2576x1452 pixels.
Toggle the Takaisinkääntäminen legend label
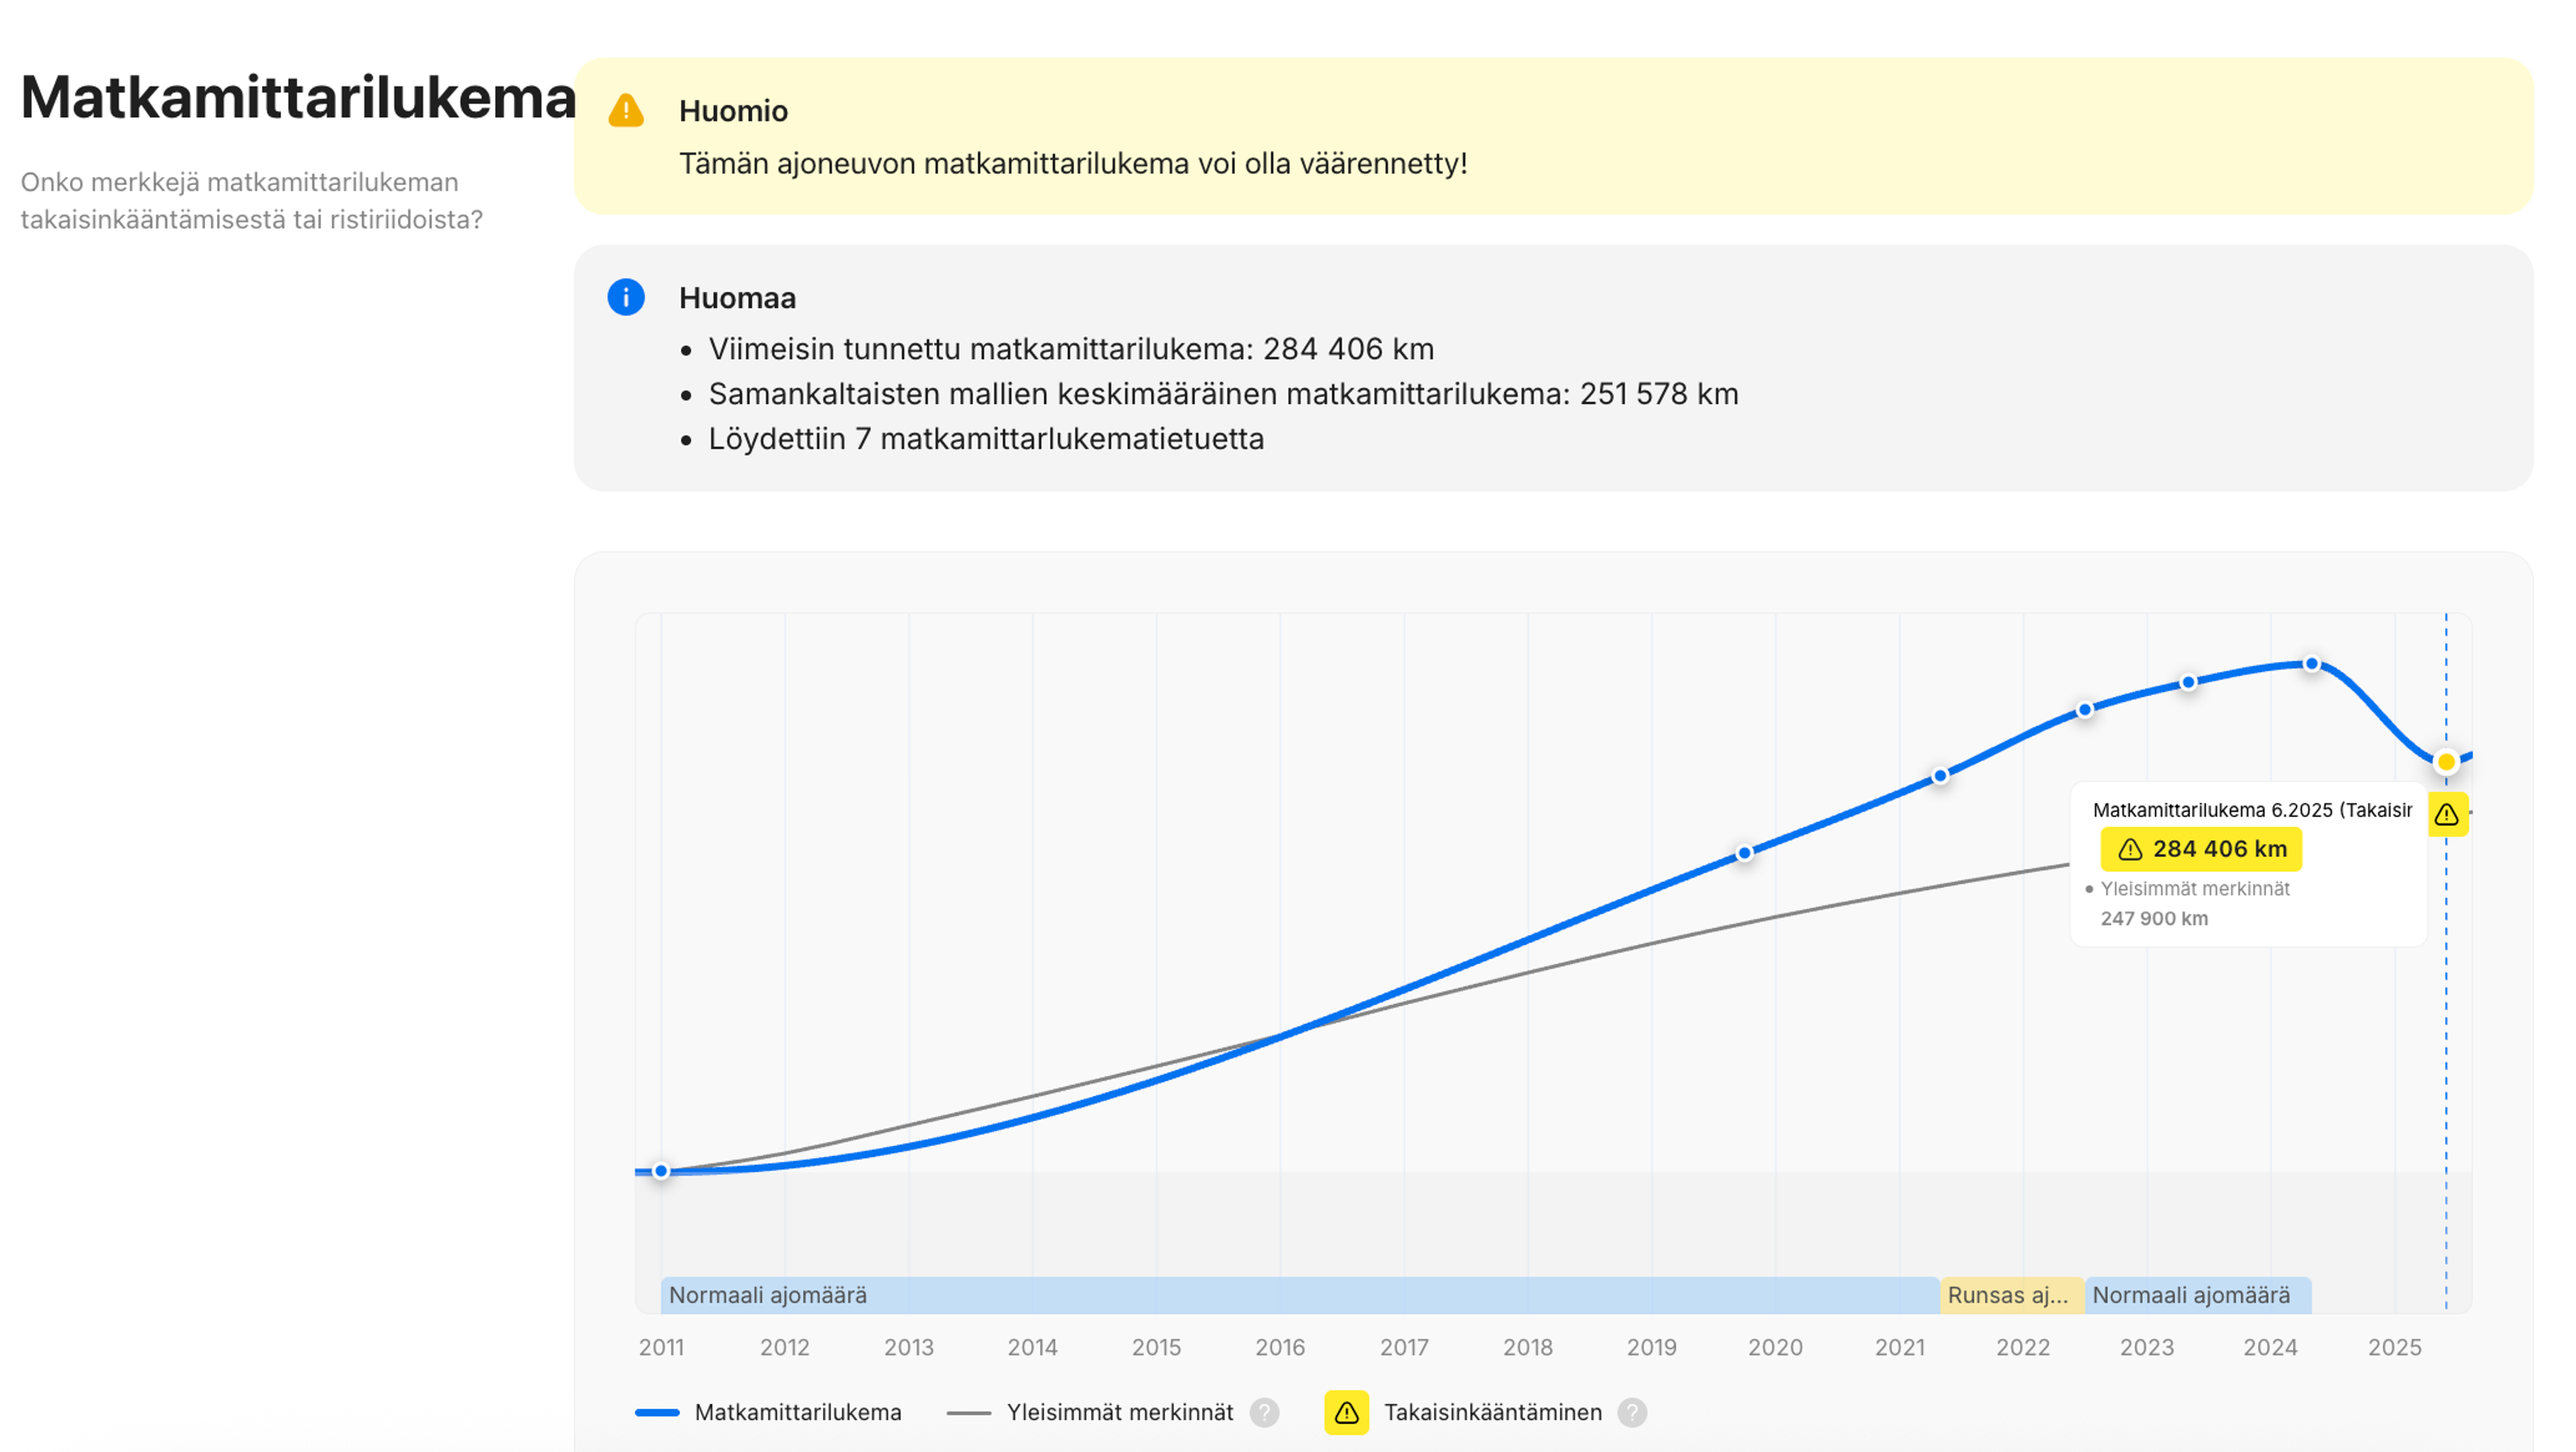[x=1492, y=1412]
